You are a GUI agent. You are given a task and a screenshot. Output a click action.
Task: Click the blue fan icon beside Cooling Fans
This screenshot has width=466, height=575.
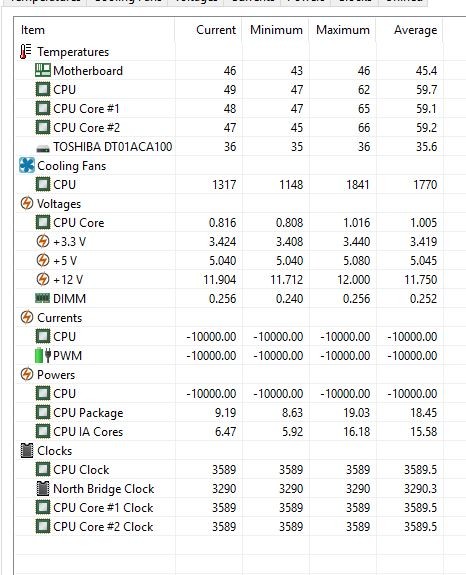click(27, 165)
